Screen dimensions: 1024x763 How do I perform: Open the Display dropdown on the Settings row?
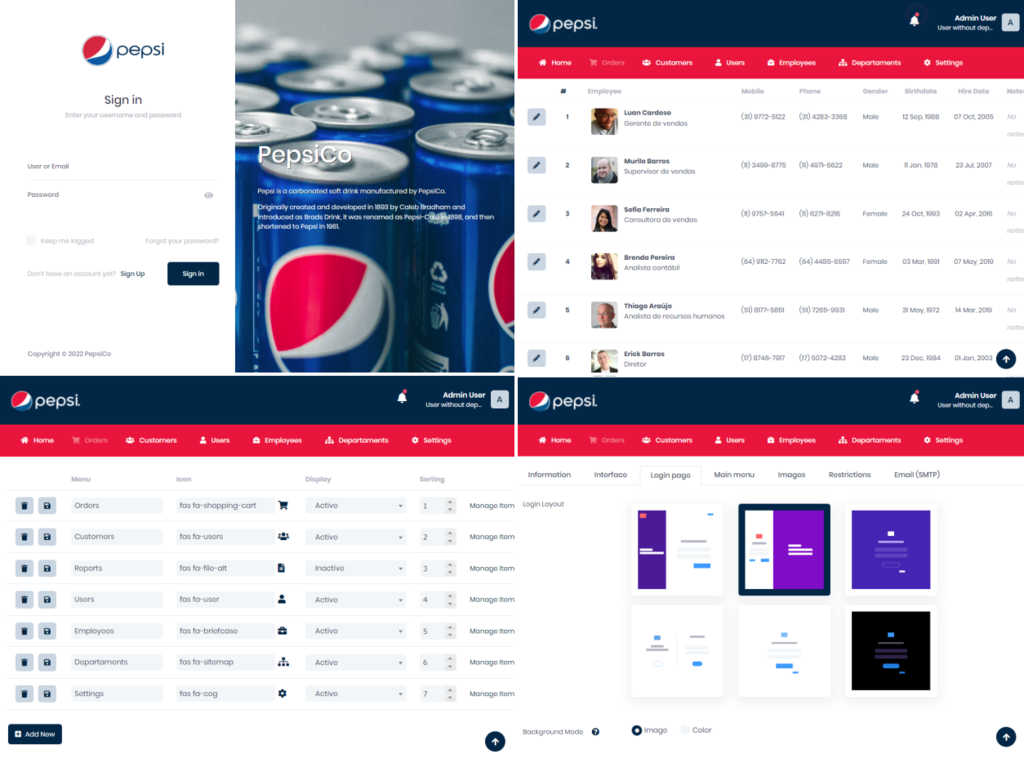[356, 694]
